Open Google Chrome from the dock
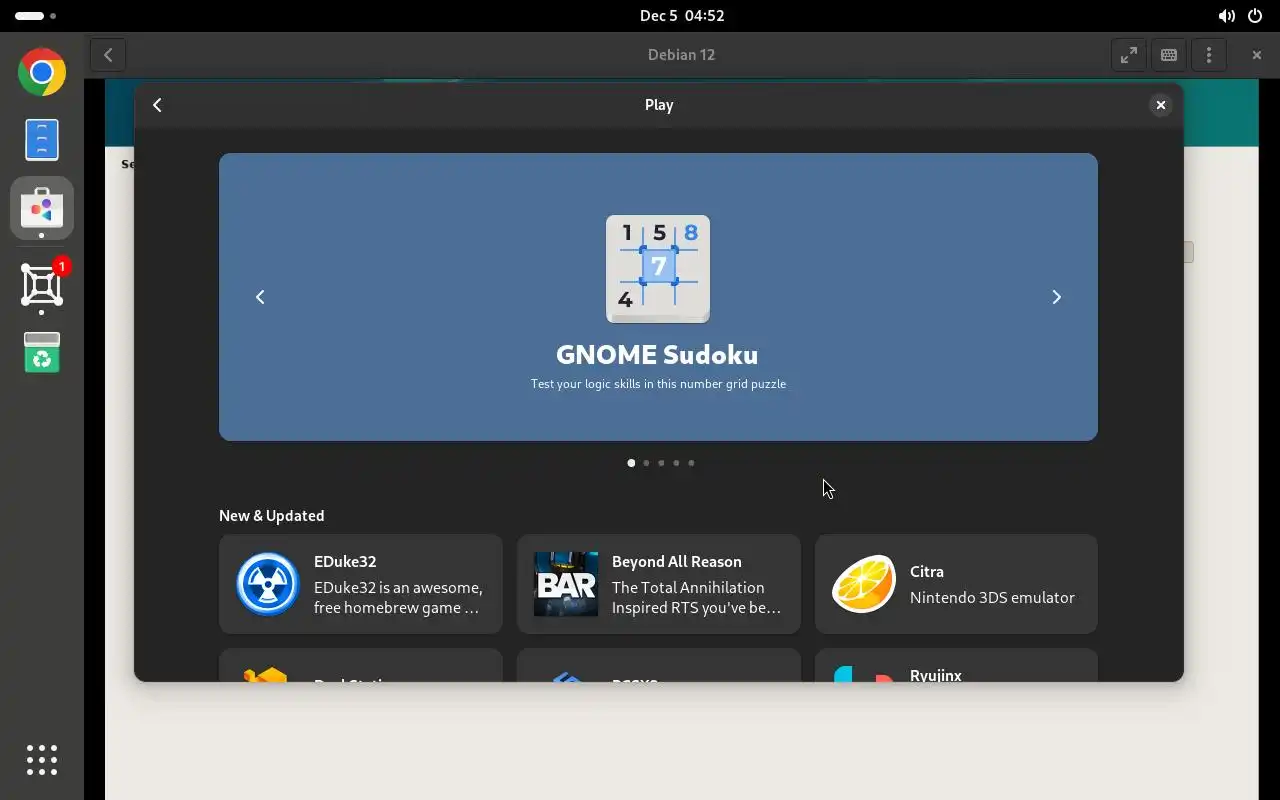The width and height of the screenshot is (1280, 800). tap(42, 72)
